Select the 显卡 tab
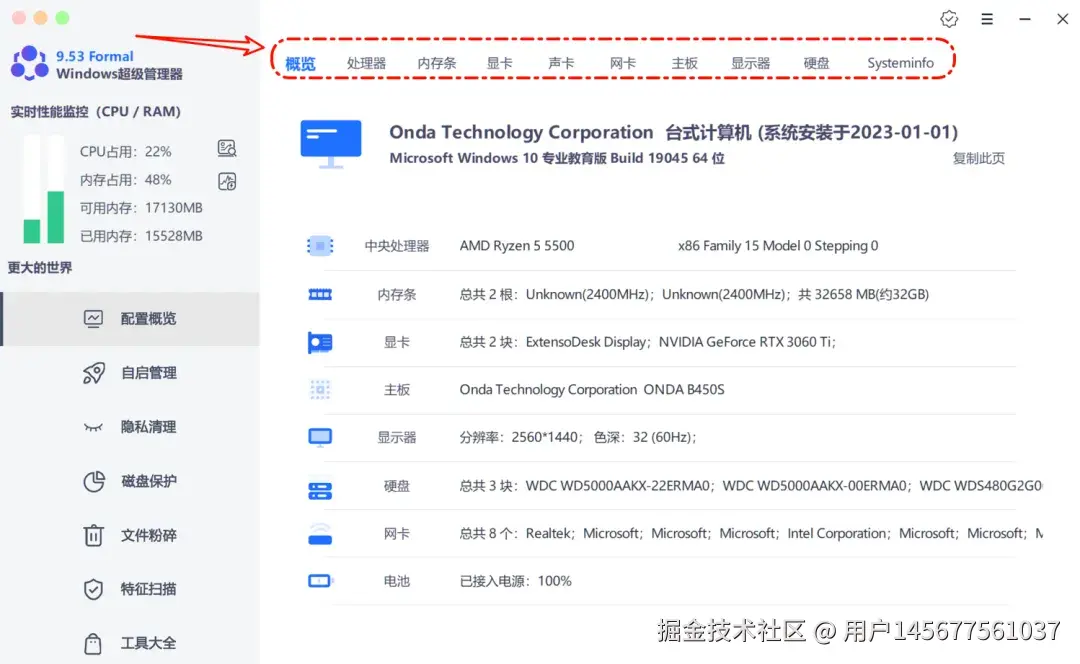Viewport: 1080px width, 664px height. [499, 63]
